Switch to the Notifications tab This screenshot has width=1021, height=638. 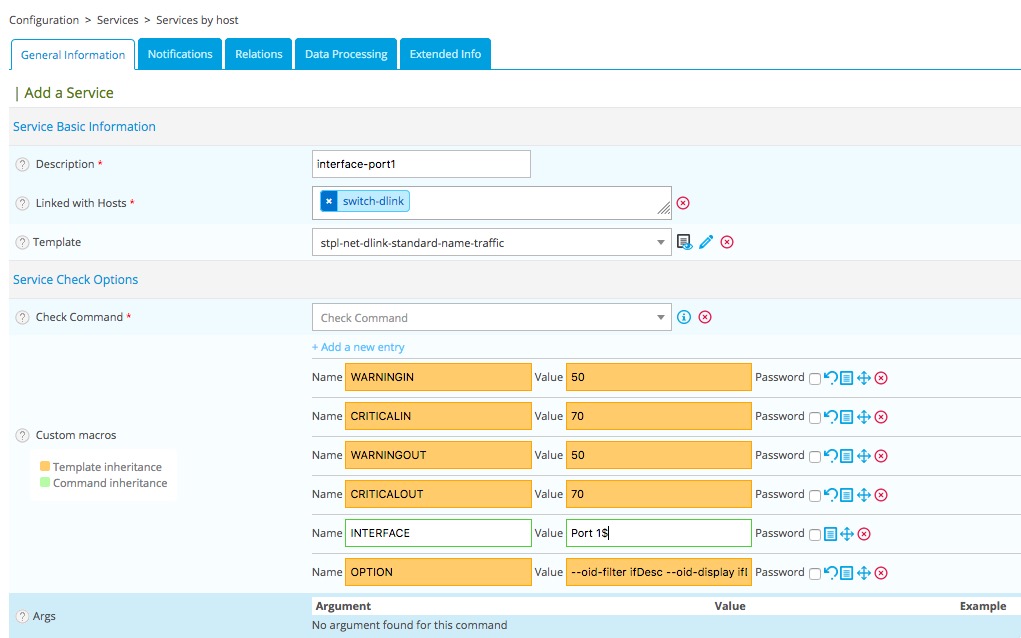[180, 54]
